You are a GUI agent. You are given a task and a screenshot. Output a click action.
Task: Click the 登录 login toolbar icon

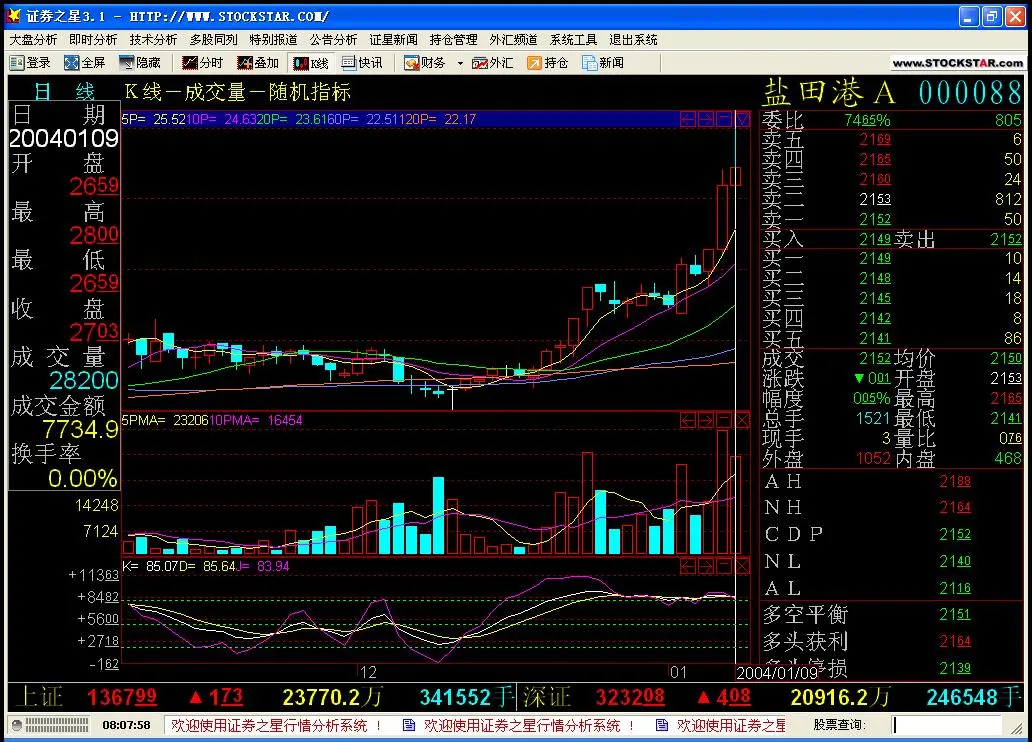30,63
